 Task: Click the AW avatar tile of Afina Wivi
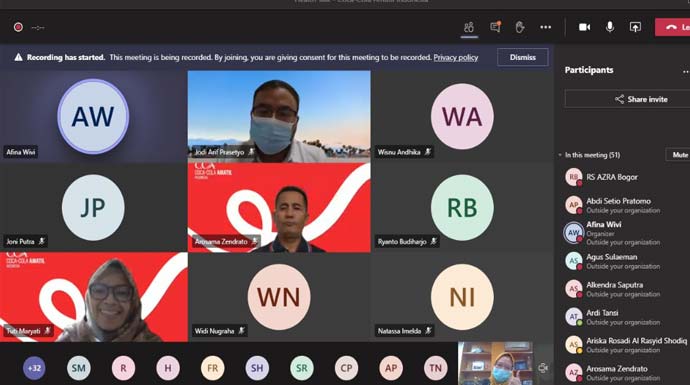93,117
